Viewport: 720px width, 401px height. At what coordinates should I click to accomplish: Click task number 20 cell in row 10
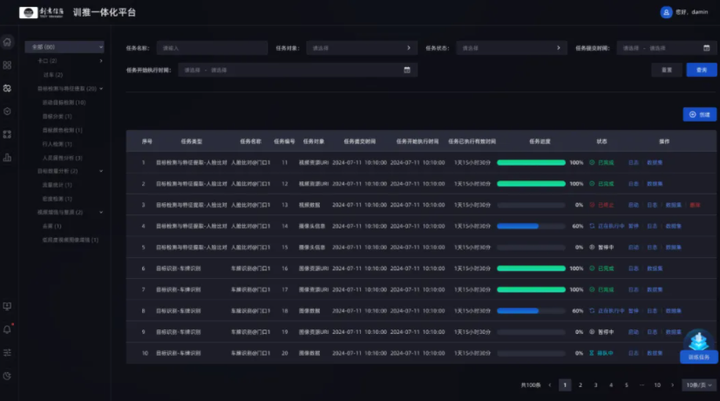[285, 353]
